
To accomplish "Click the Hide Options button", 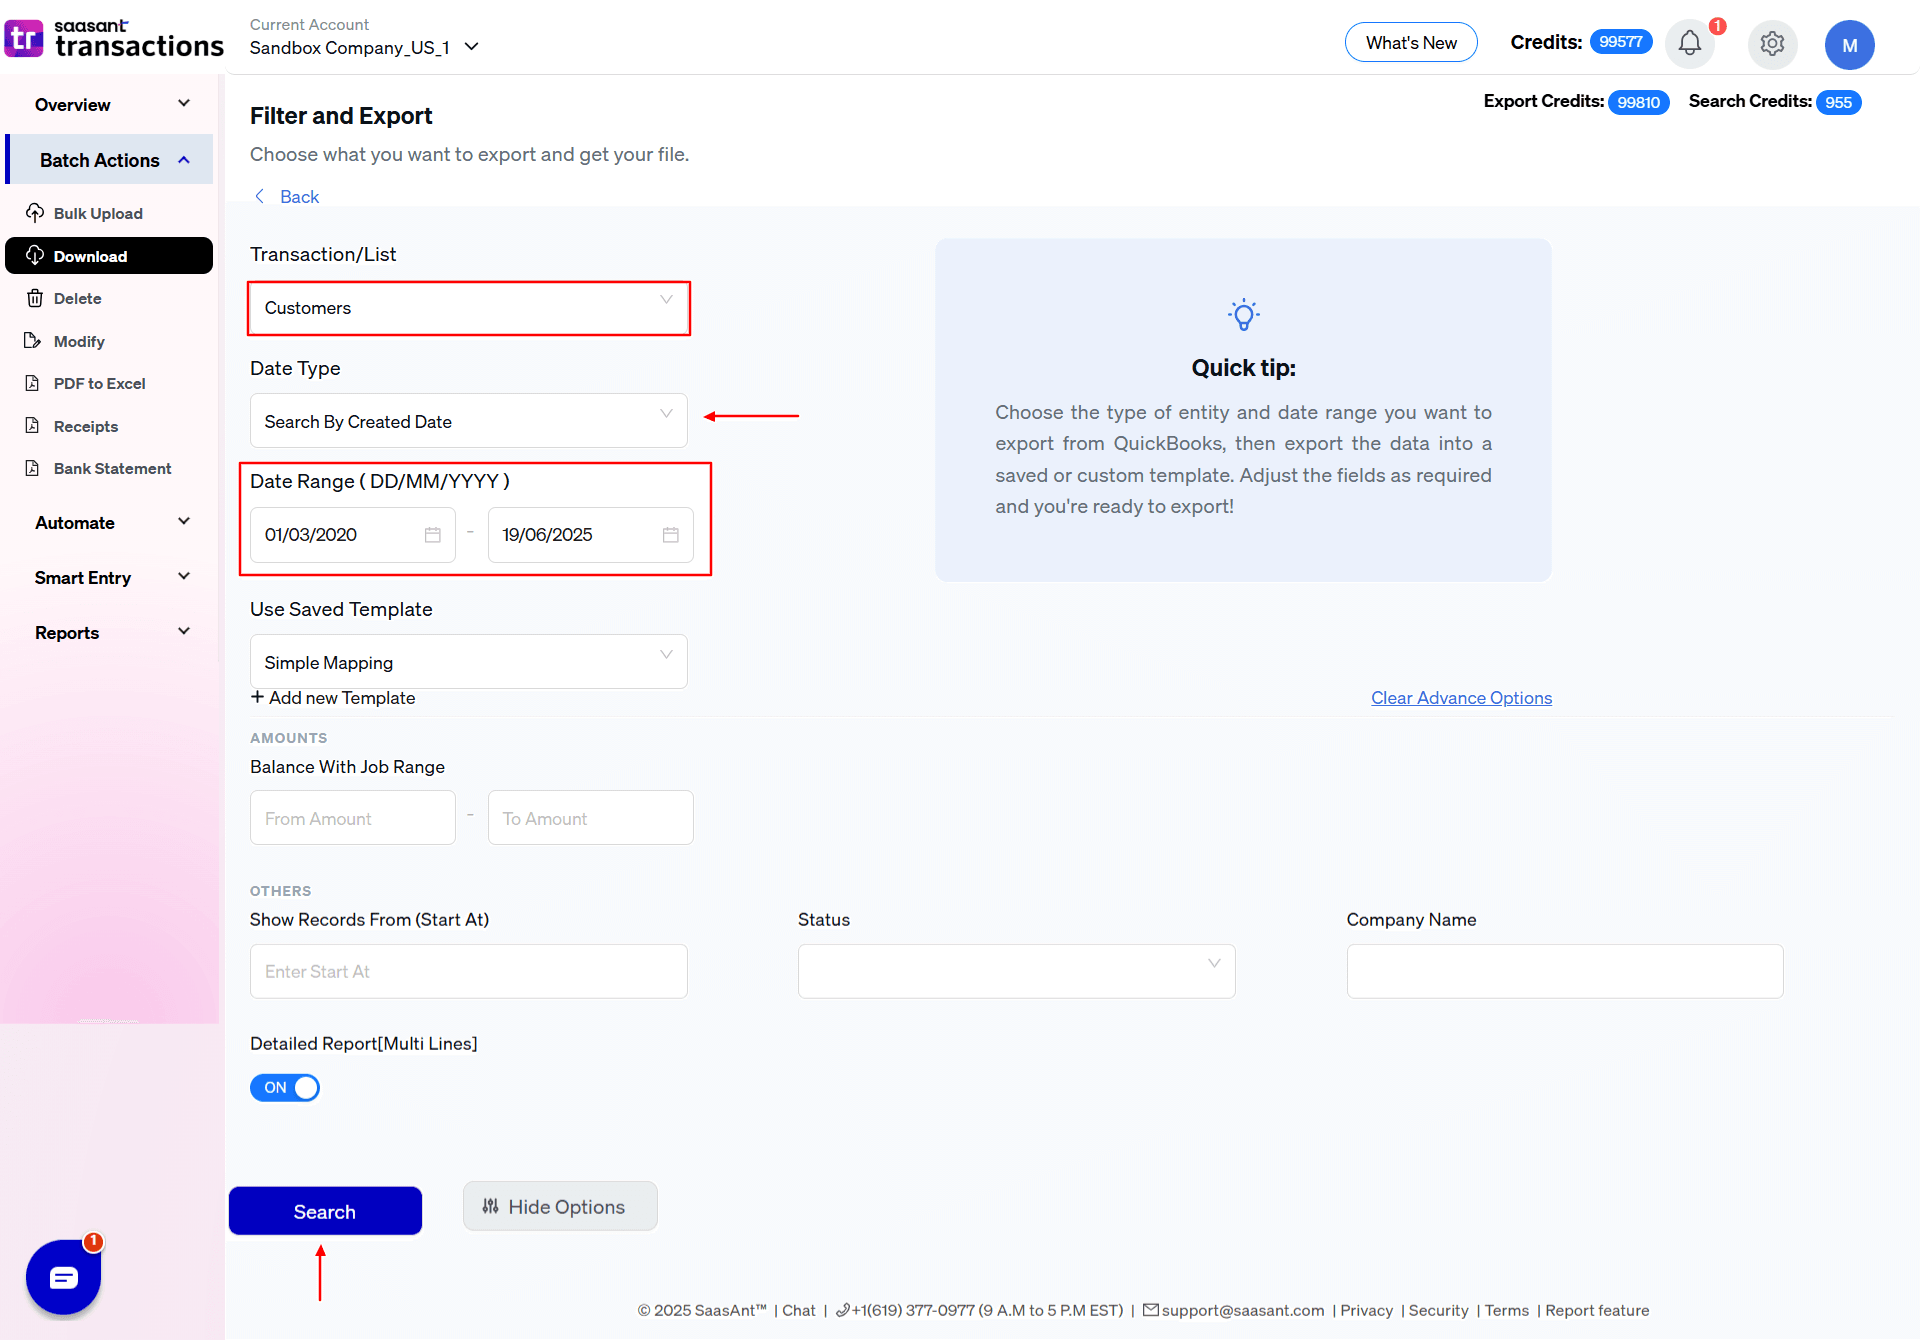I will pos(560,1206).
